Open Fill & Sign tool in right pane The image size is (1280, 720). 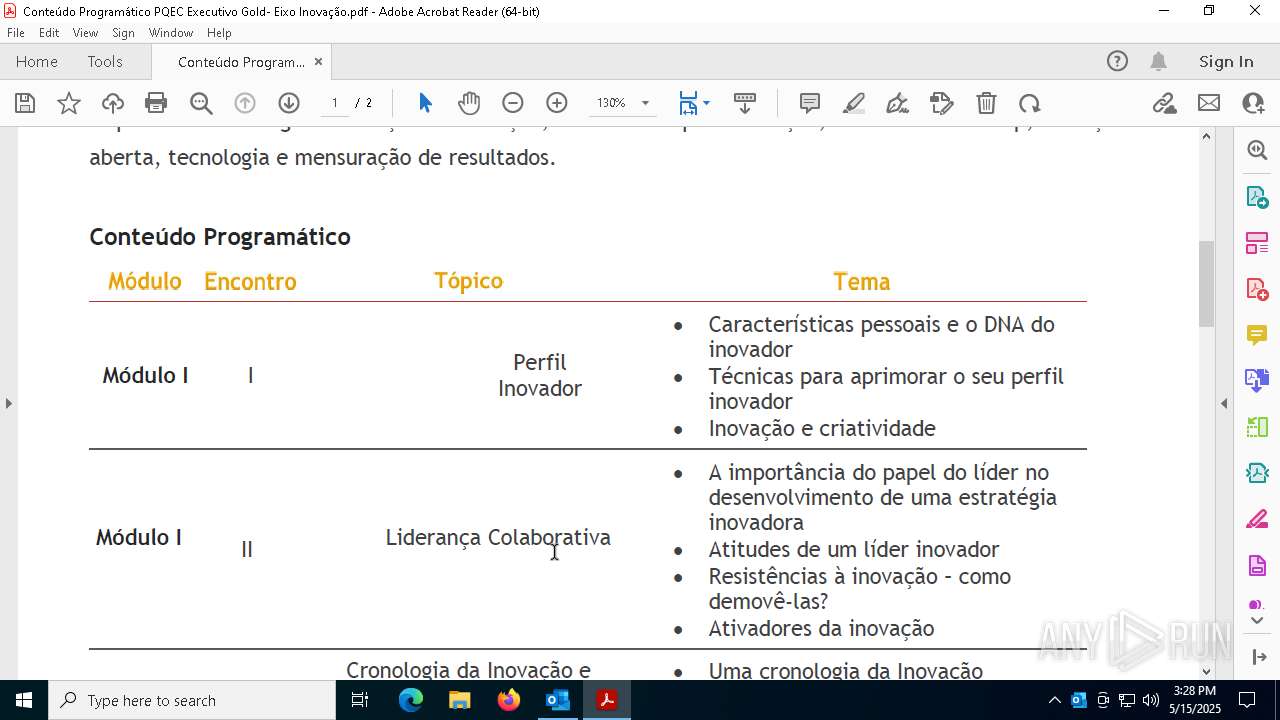pos(1257,520)
